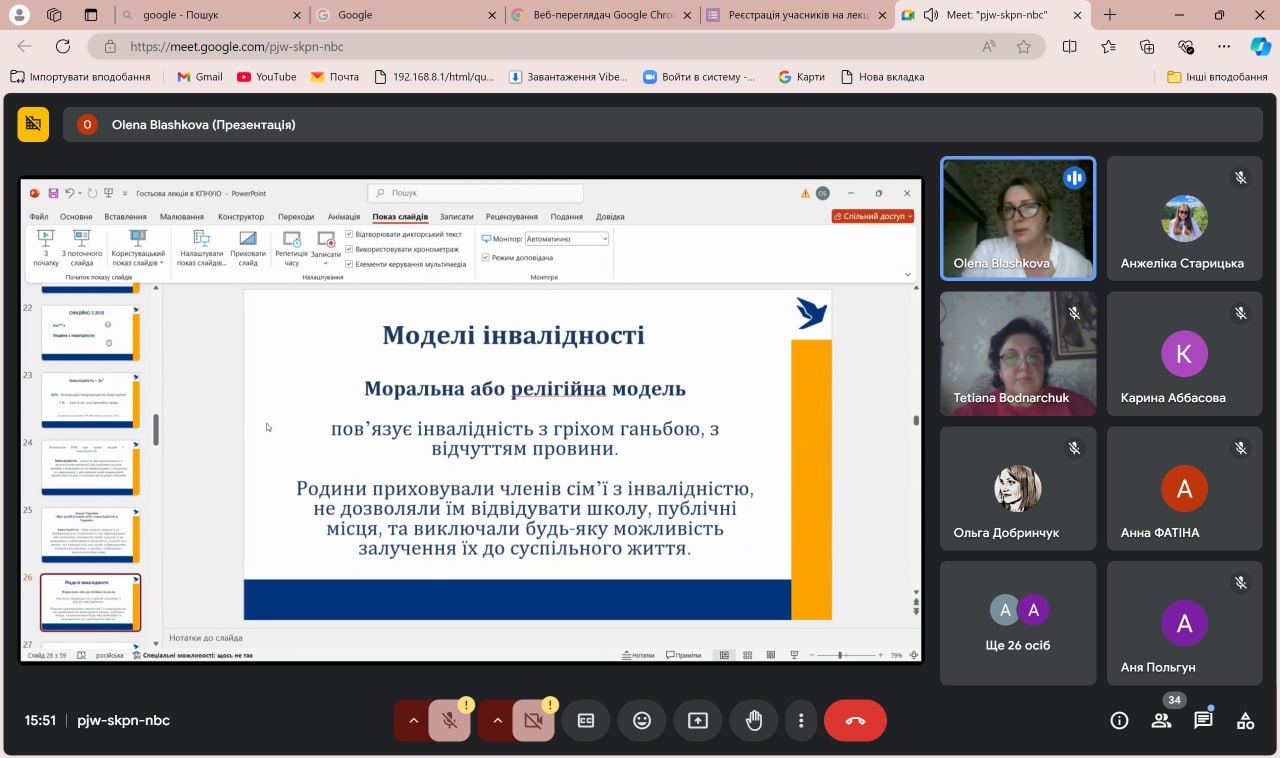Toggle the 'Режим доповідача' checkbox
Screen dimensions: 1280x758
coord(486,258)
